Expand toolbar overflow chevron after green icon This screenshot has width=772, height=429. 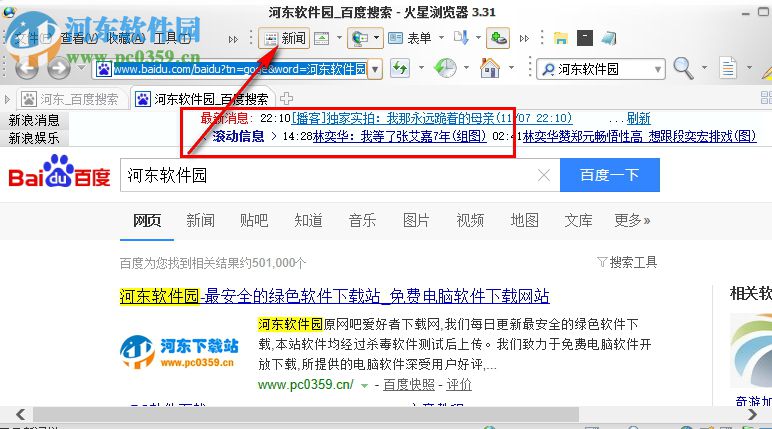point(524,38)
